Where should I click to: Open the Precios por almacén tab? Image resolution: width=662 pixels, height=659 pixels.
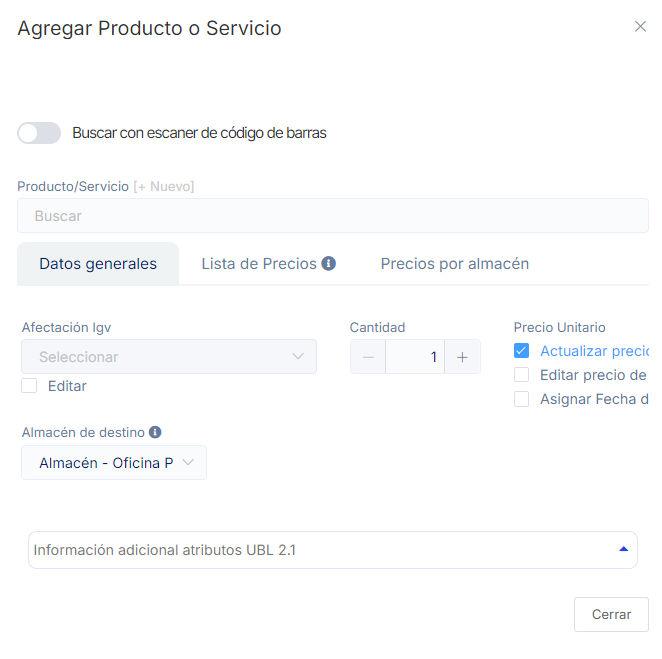pyautogui.click(x=454, y=264)
